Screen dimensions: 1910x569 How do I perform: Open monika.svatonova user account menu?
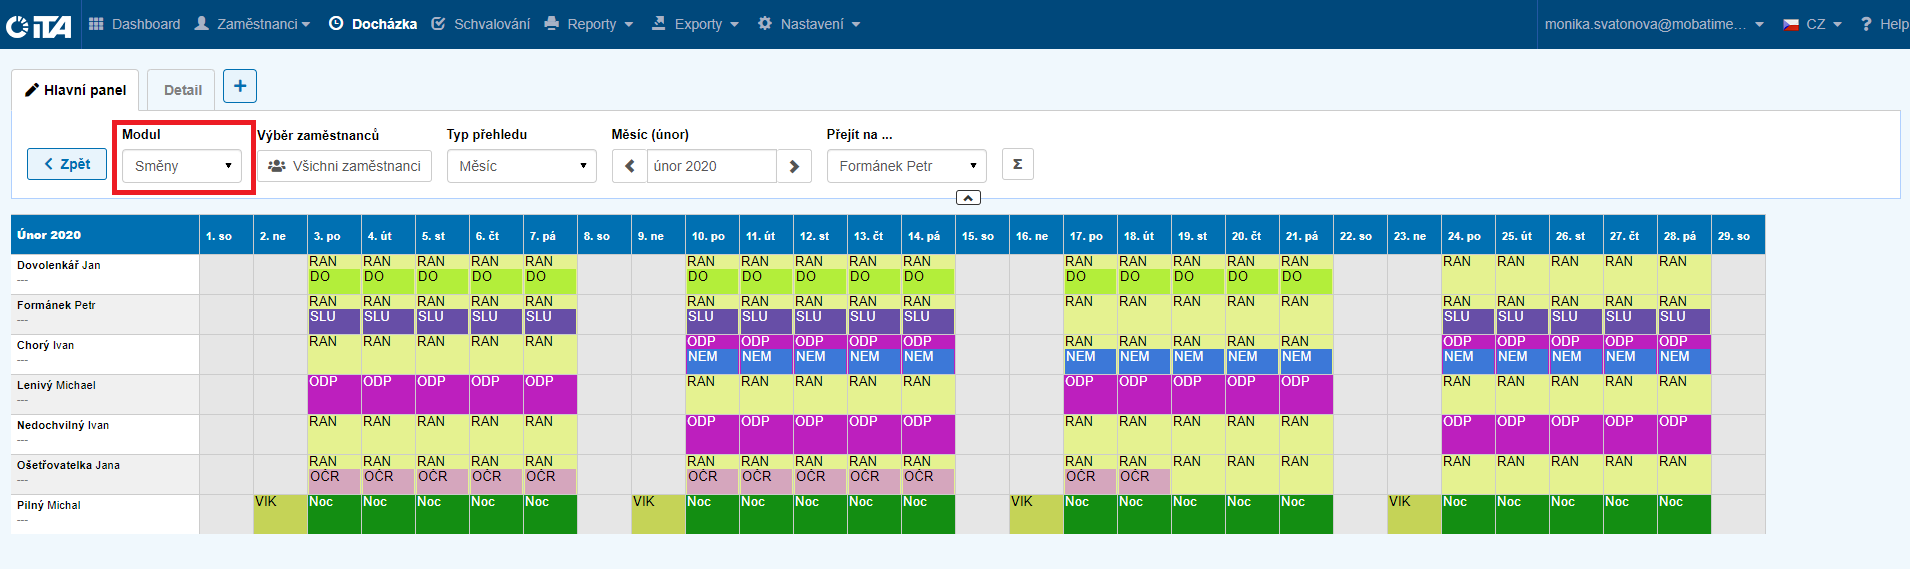(x=1654, y=24)
